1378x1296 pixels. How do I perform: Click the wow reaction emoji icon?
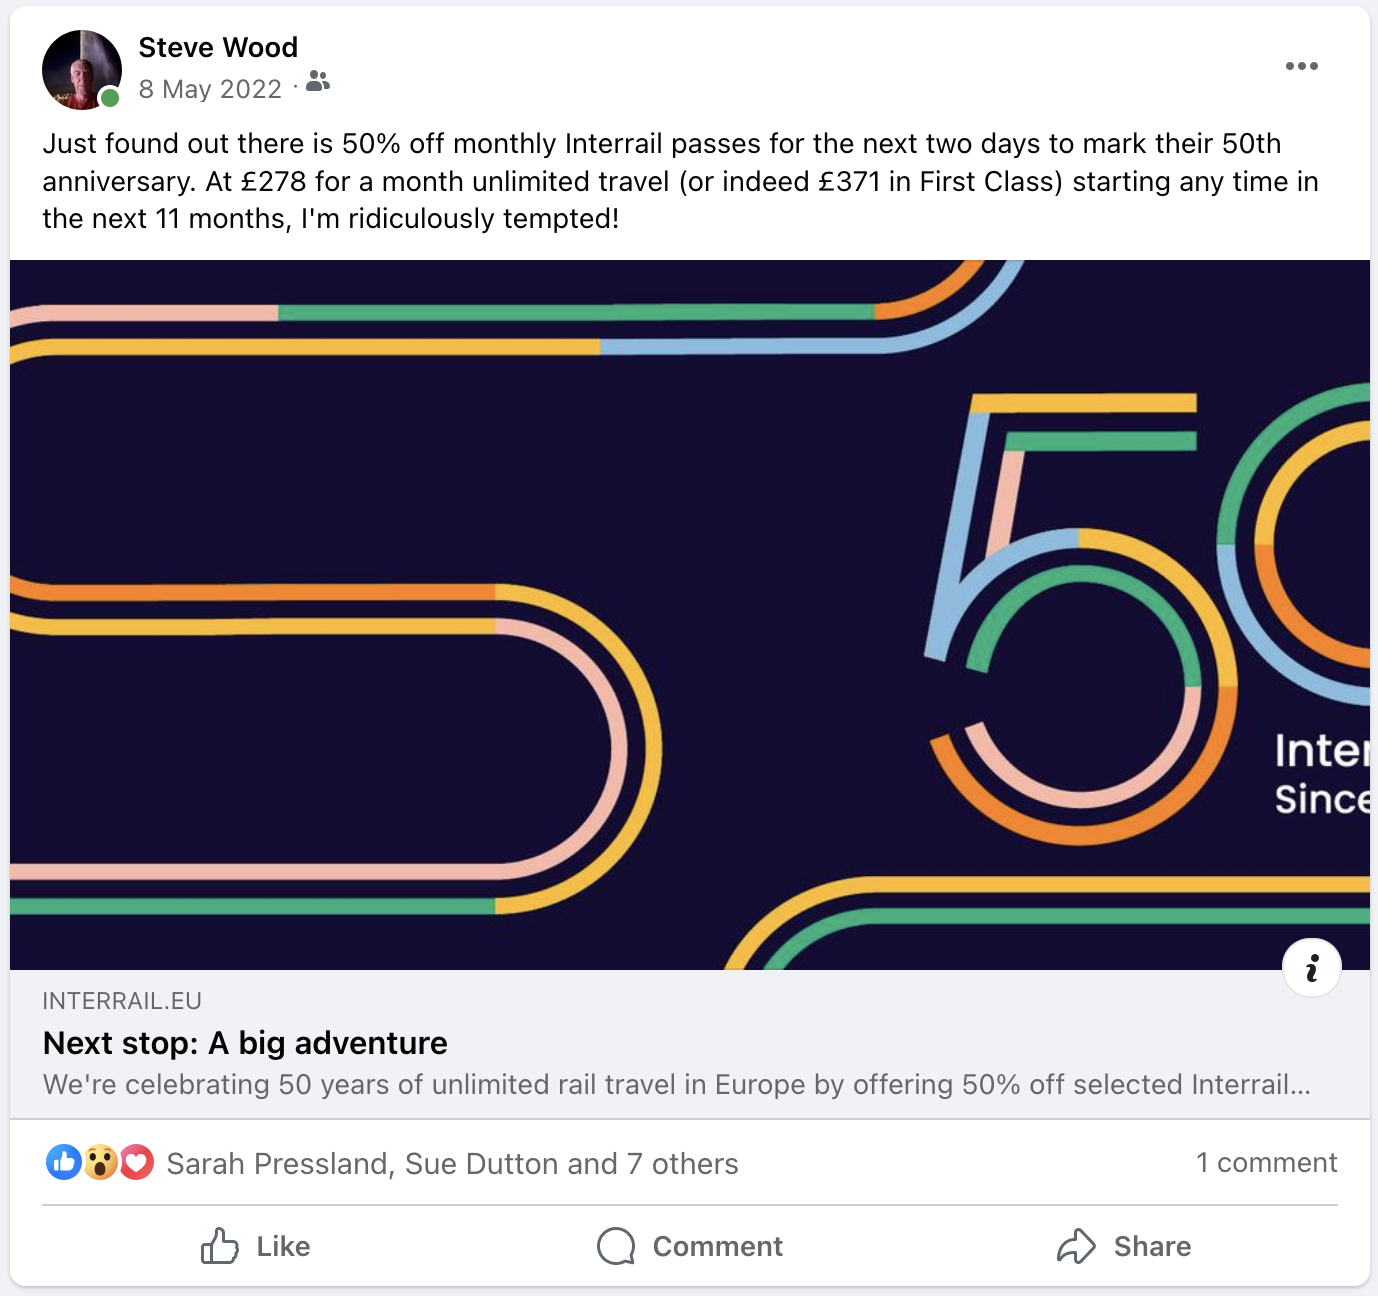coord(100,1162)
